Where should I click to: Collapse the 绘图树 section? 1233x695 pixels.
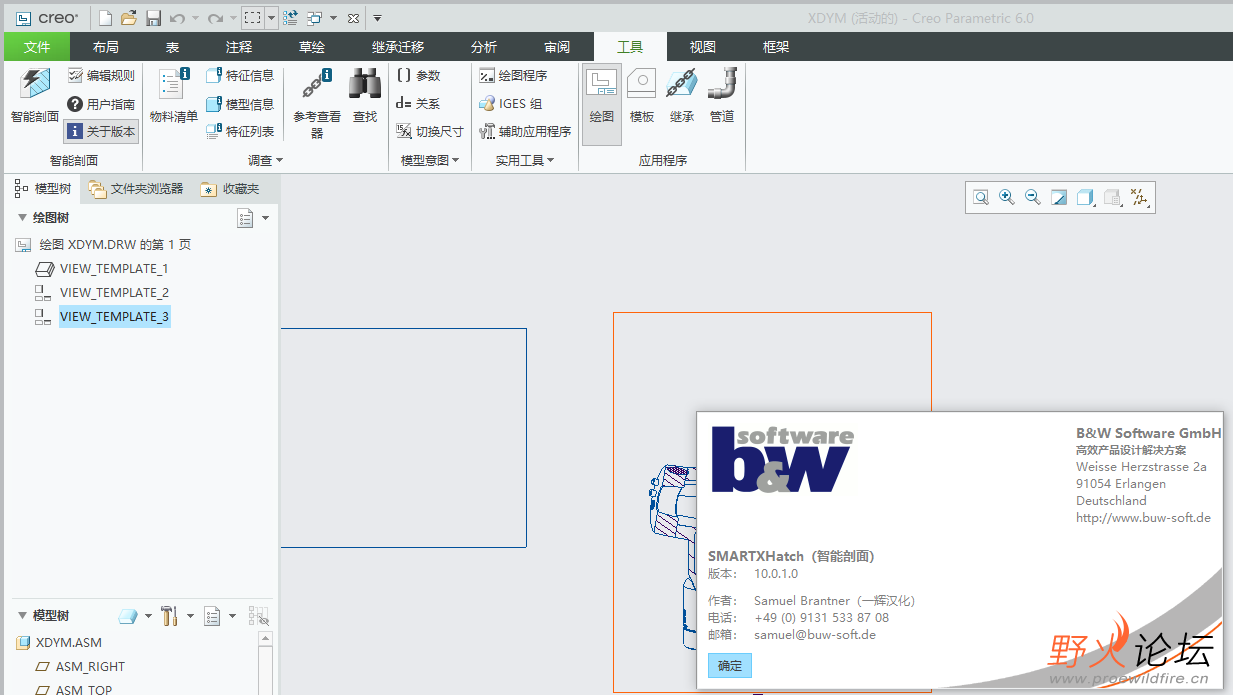(22, 217)
